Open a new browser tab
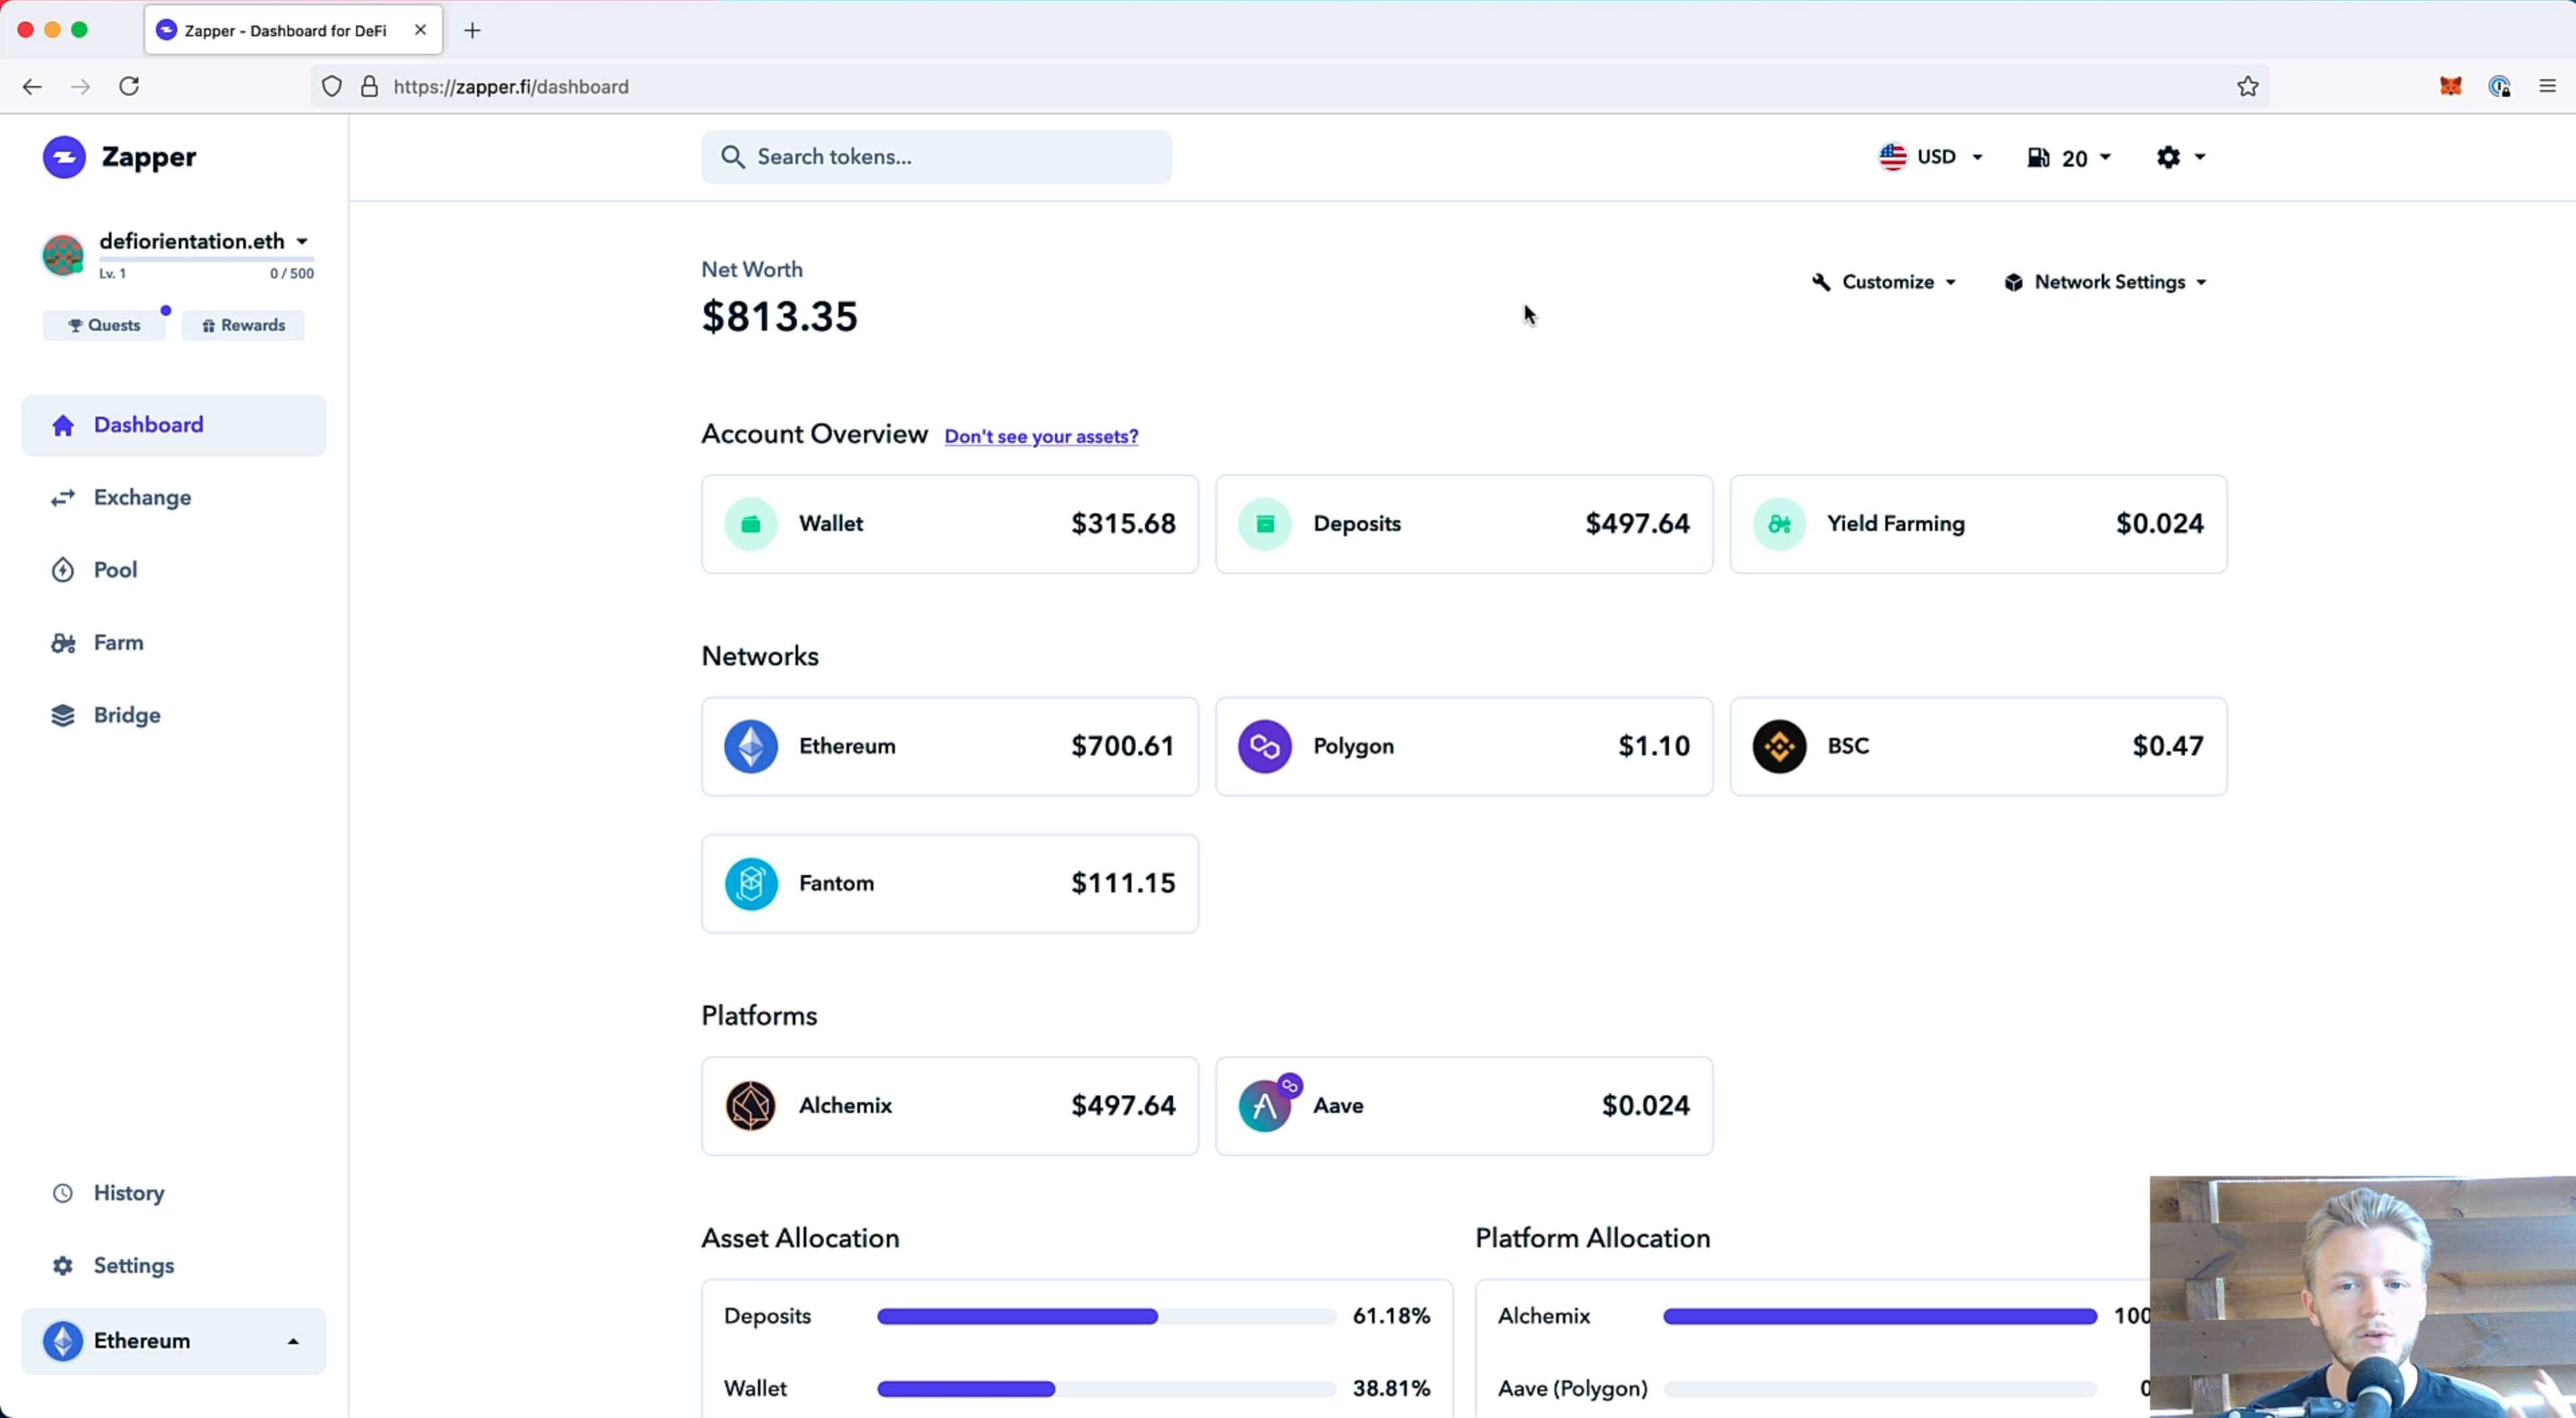 tap(473, 30)
